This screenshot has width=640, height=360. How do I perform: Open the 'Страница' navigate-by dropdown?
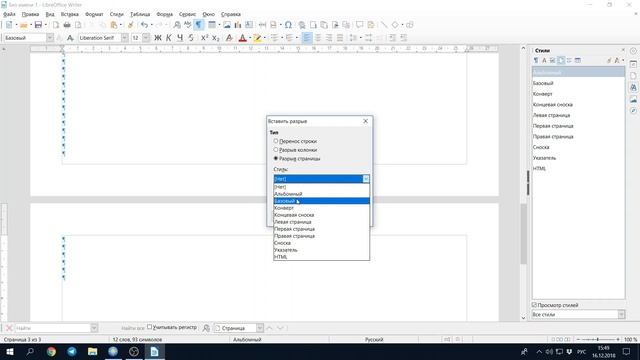(260, 328)
